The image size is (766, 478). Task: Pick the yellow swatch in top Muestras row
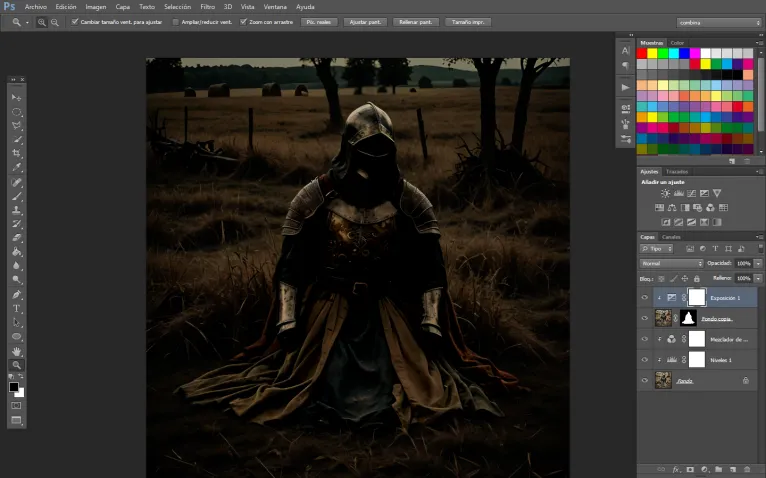(x=653, y=53)
